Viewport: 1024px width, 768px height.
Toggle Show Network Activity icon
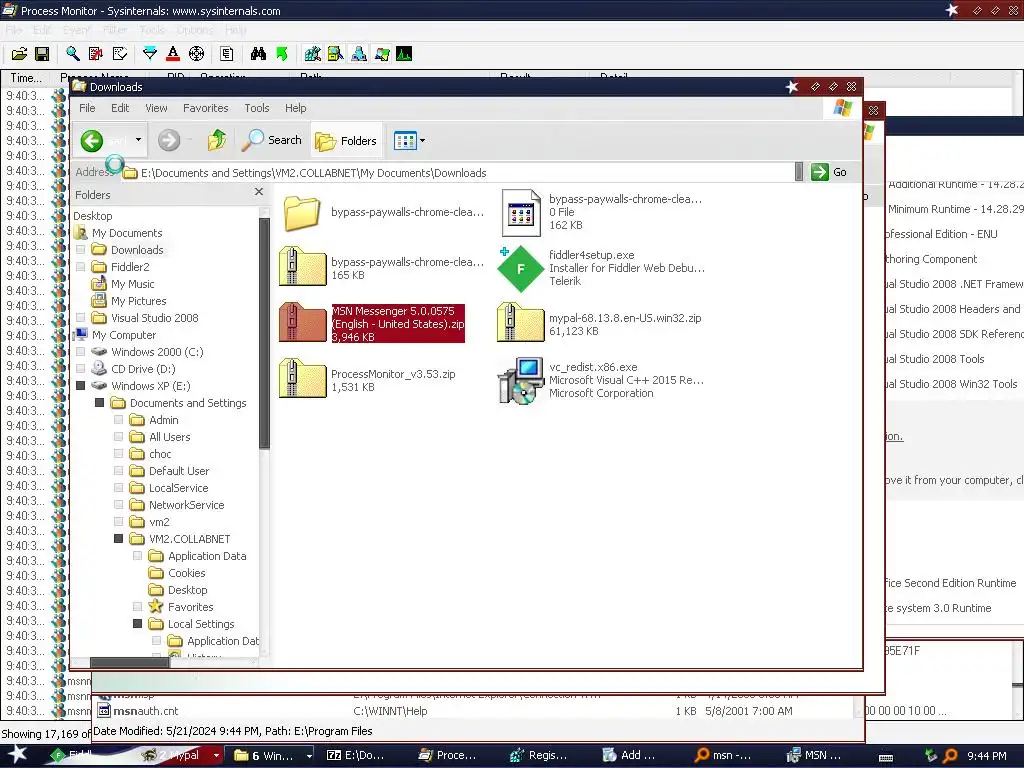coord(359,54)
